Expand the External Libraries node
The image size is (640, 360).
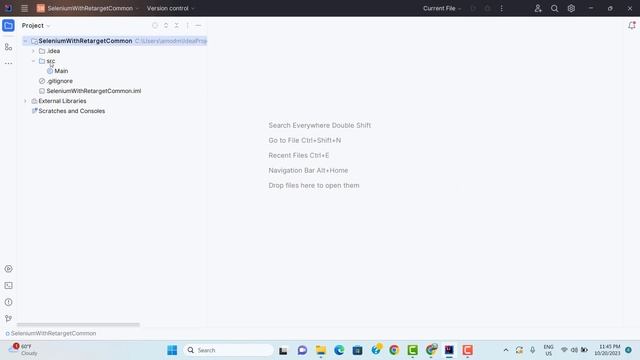click(x=25, y=101)
